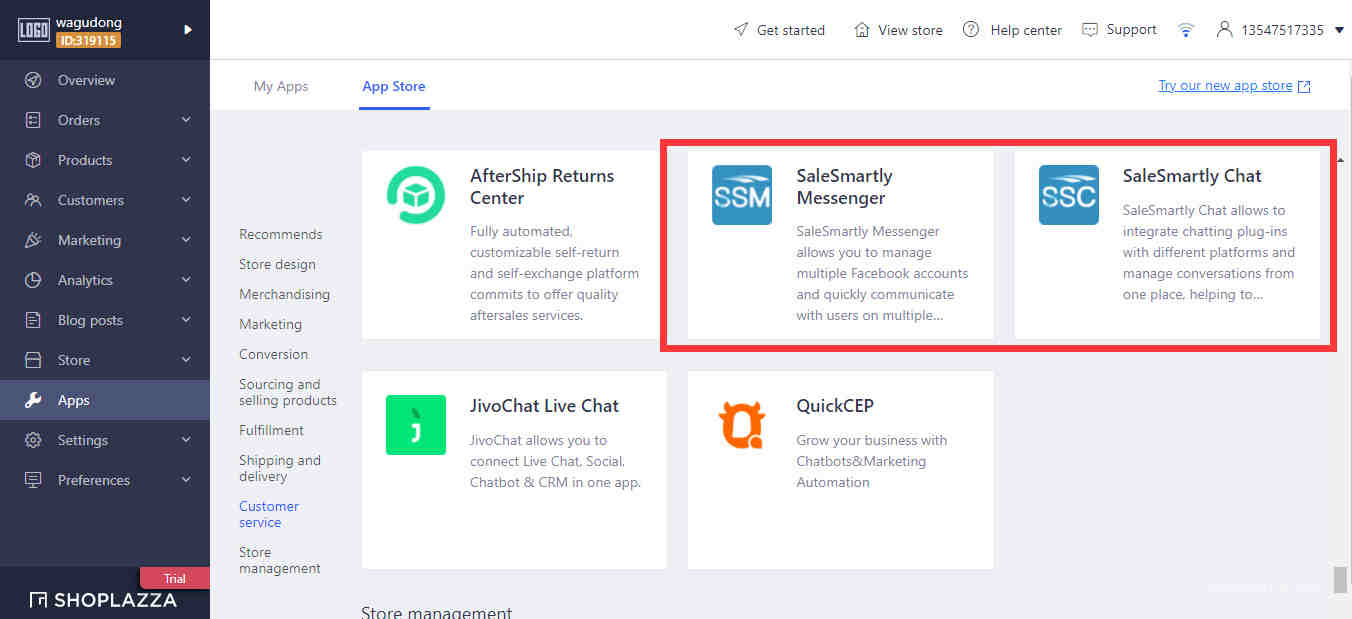Open the SaleSmartly Messenger app title
Screen dimensions: 1352x619
(x=845, y=186)
